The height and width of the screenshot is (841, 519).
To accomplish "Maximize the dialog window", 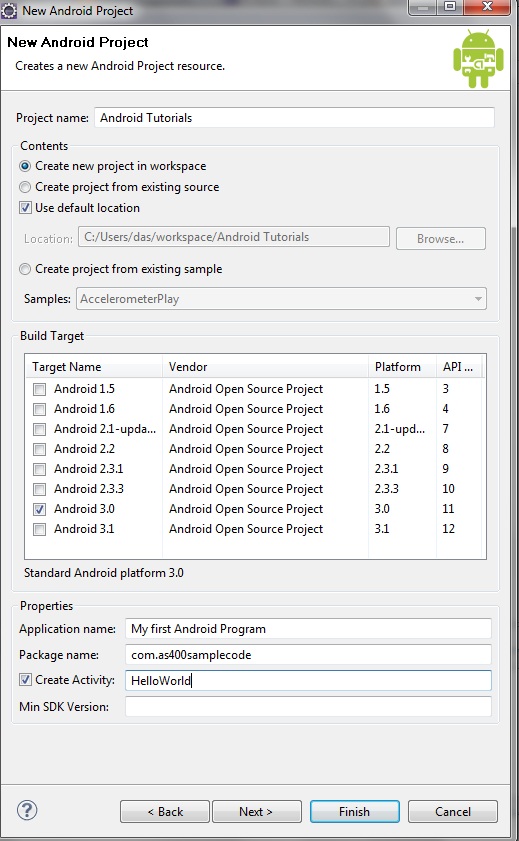I will pyautogui.click(x=450, y=6).
